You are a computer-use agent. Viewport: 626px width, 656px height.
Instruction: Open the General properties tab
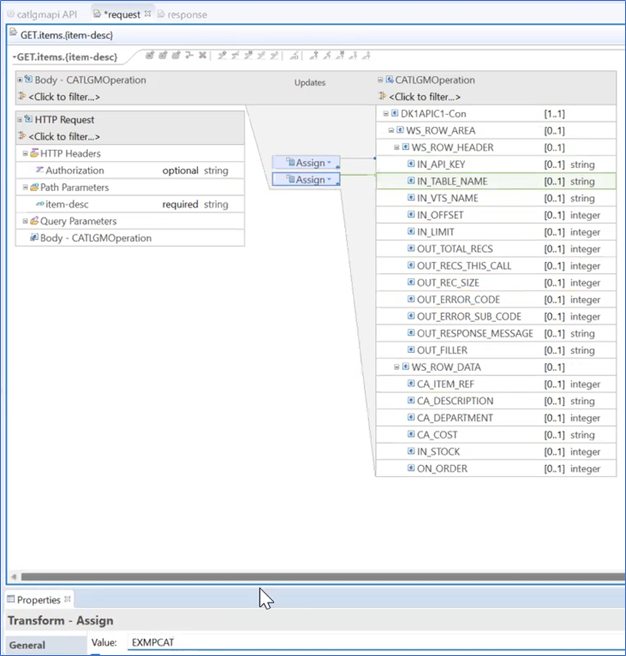coord(46,645)
